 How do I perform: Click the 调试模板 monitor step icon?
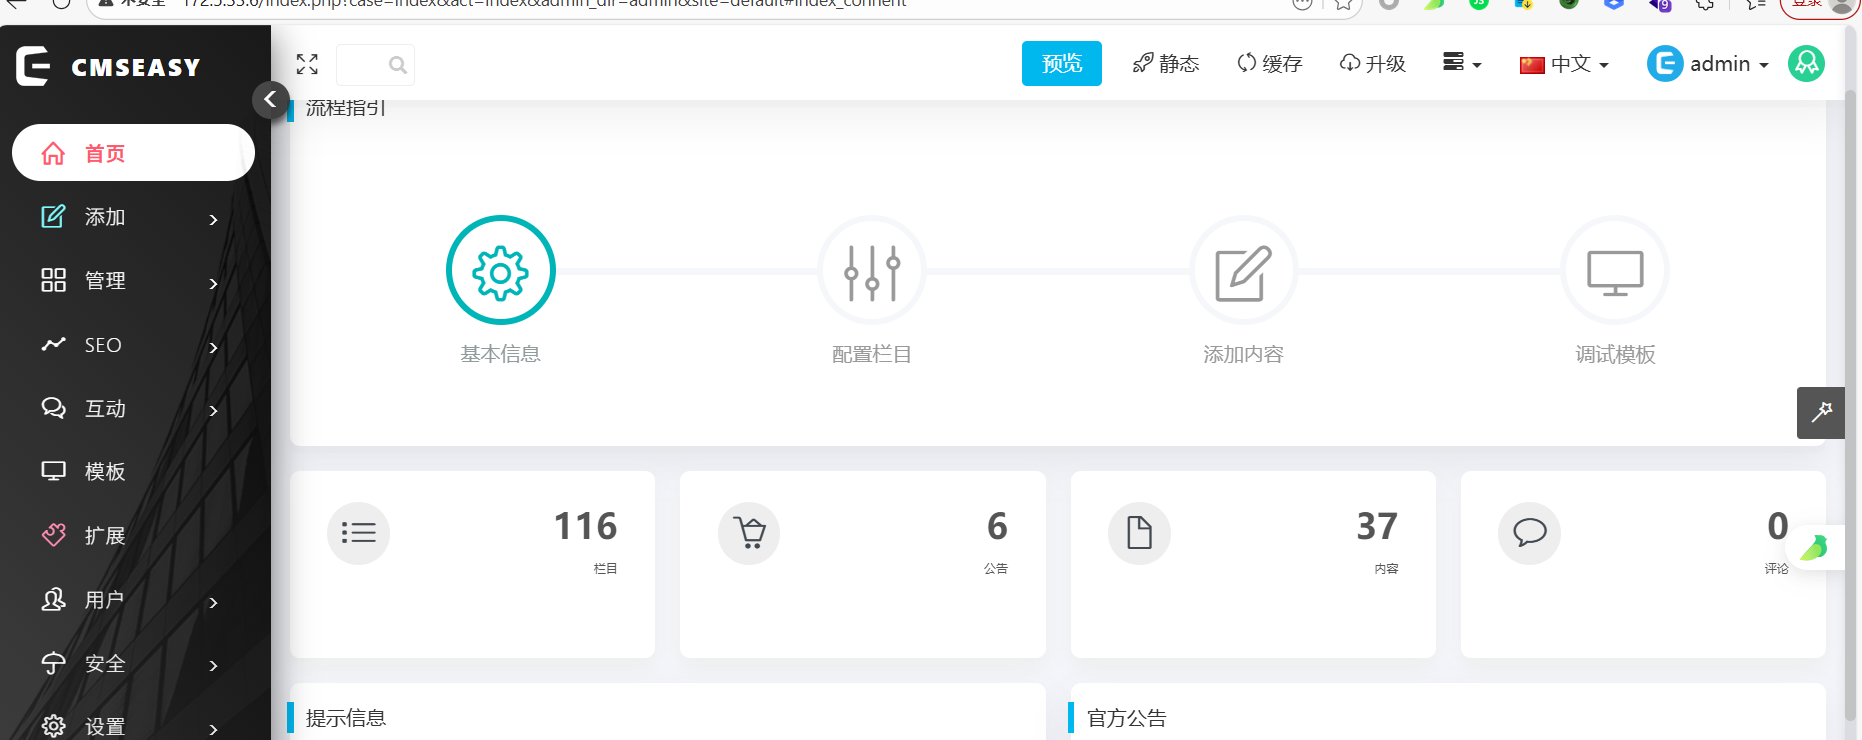pyautogui.click(x=1615, y=271)
